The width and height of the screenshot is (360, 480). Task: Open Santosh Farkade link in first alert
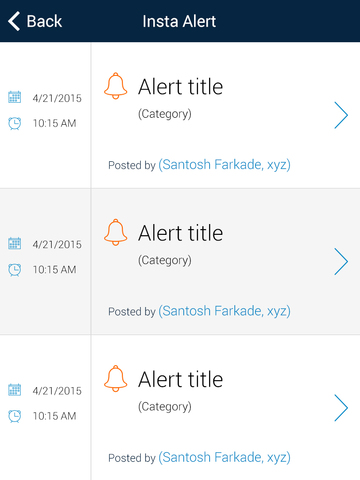tap(224, 165)
